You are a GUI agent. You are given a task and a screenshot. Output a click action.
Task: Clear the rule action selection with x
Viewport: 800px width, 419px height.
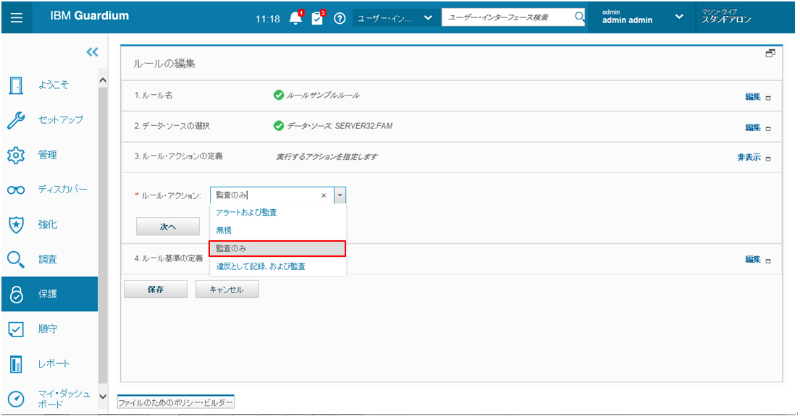(323, 196)
